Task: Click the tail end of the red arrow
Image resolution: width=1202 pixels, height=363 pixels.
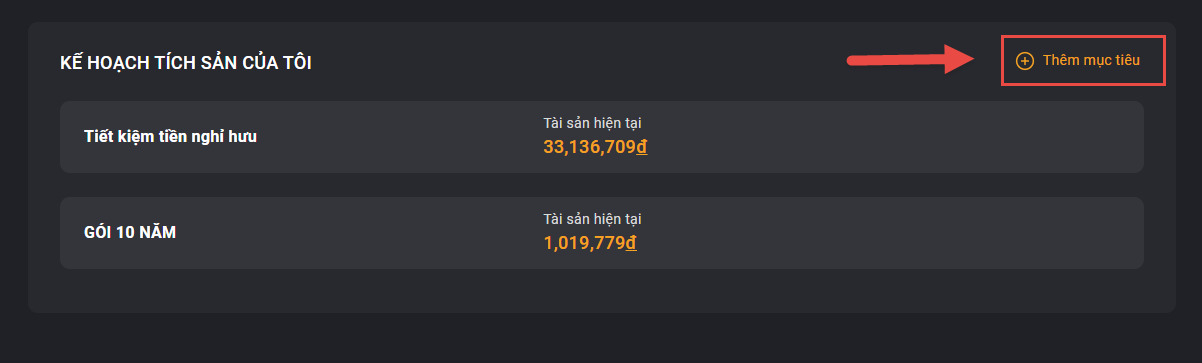Action: (854, 63)
